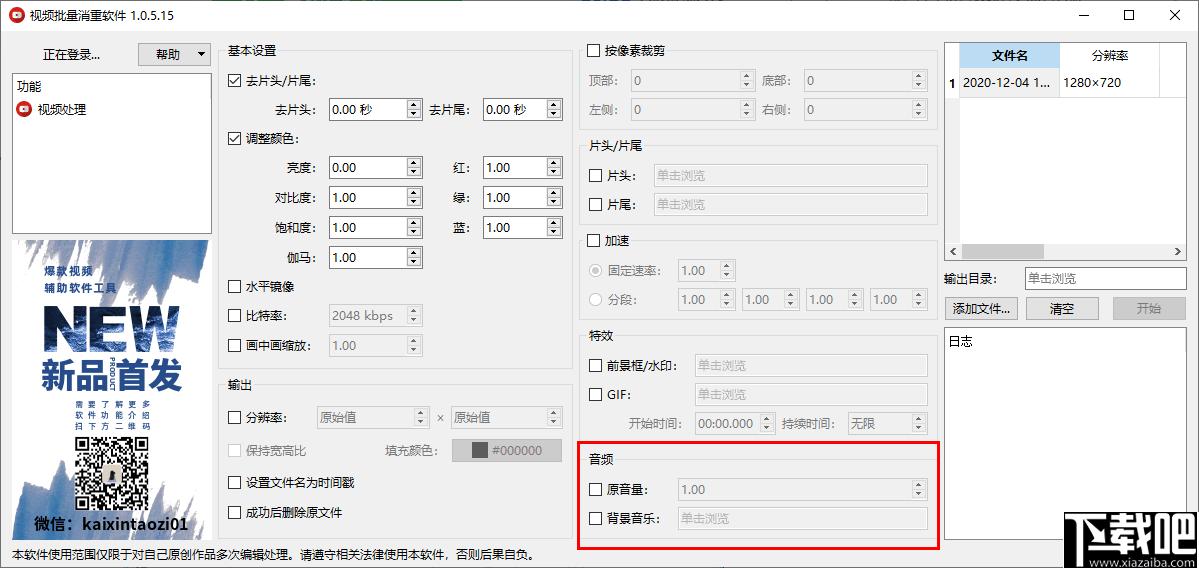Click the 对比度 value stepper
The height and width of the screenshot is (568, 1199).
(414, 197)
